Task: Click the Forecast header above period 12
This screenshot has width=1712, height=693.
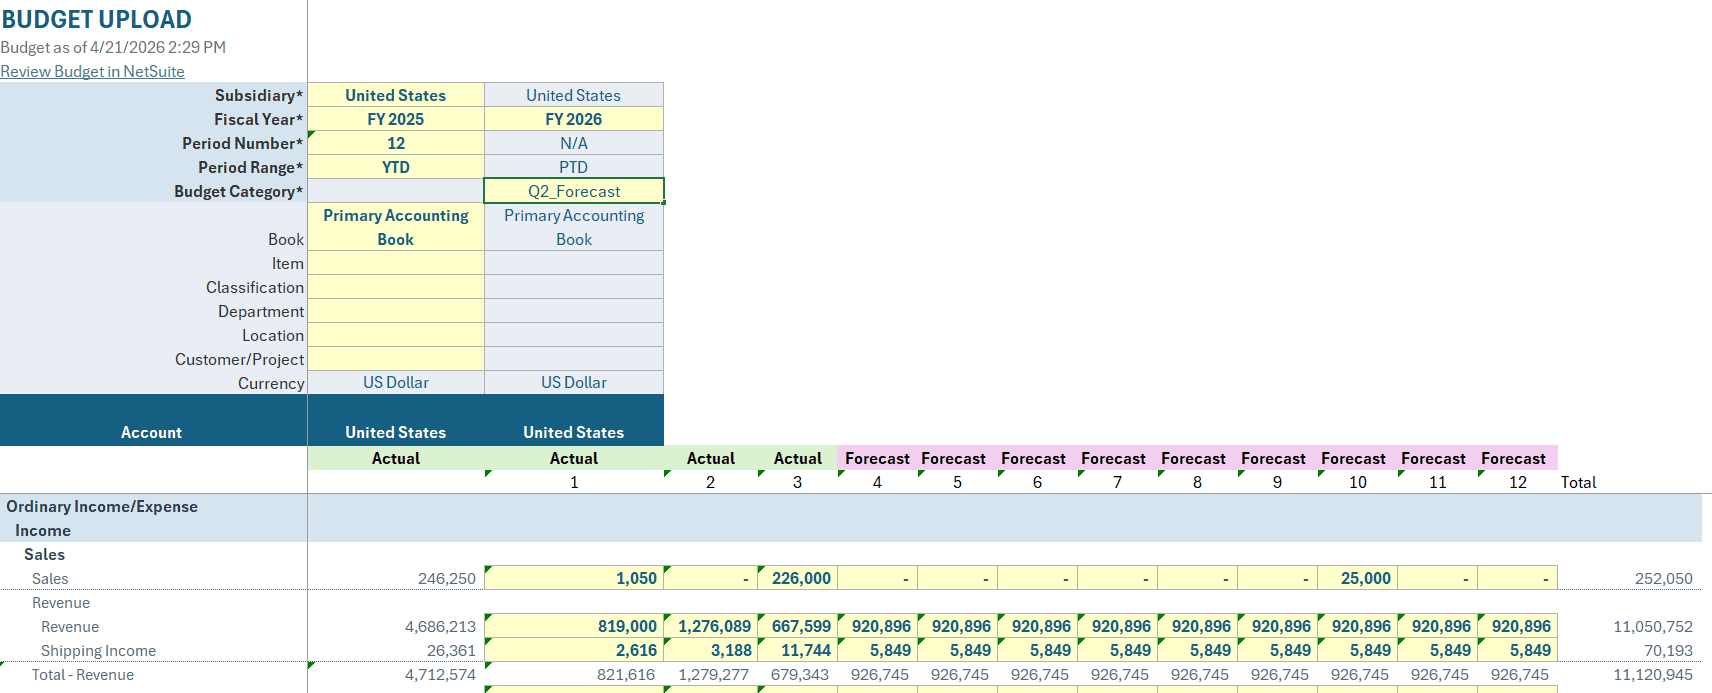Action: 1517,458
